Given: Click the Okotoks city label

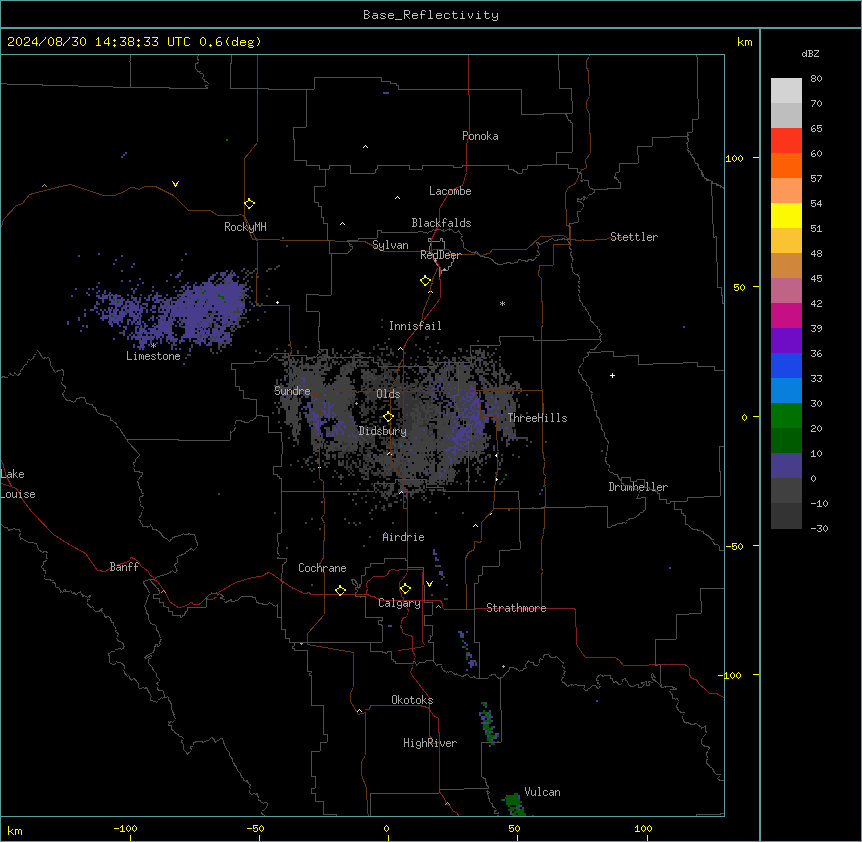Looking at the screenshot, I should click(x=412, y=700).
